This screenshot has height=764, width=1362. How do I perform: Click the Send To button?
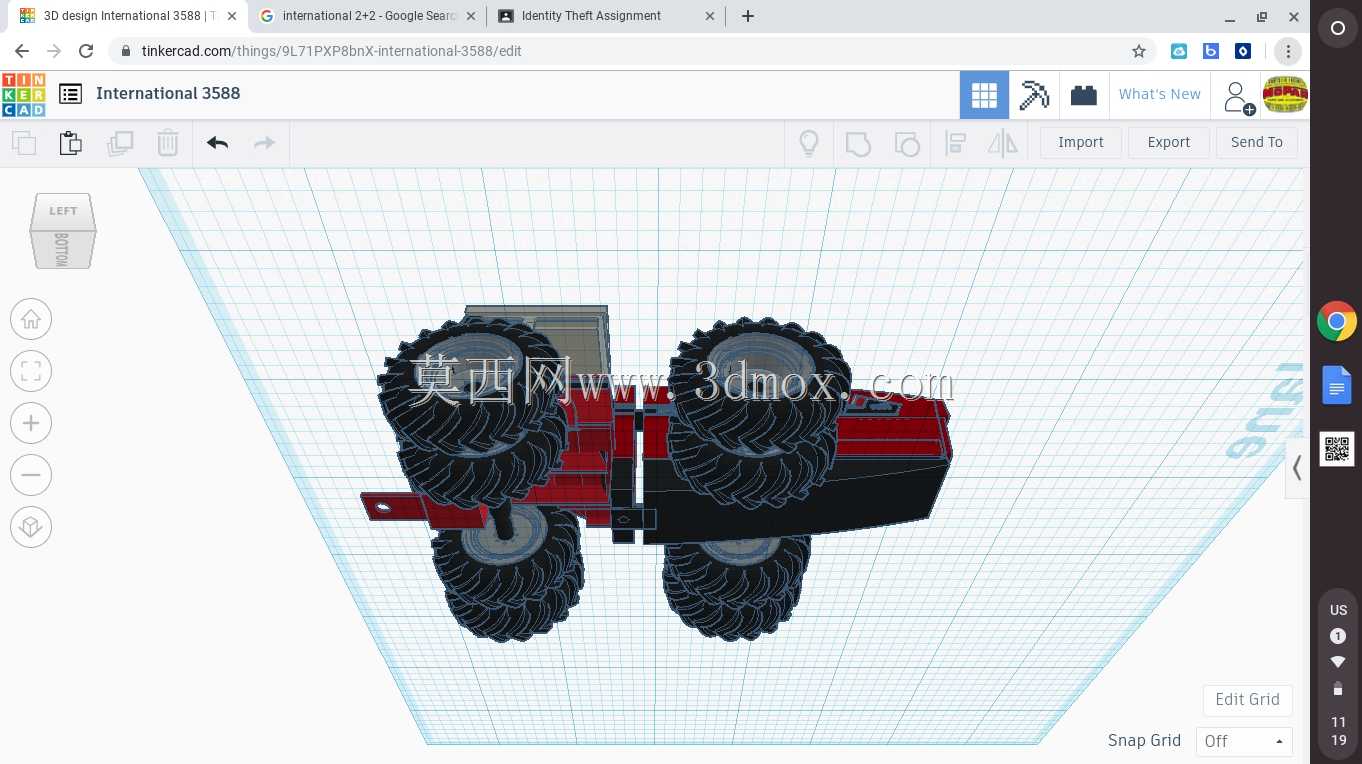coord(1257,142)
